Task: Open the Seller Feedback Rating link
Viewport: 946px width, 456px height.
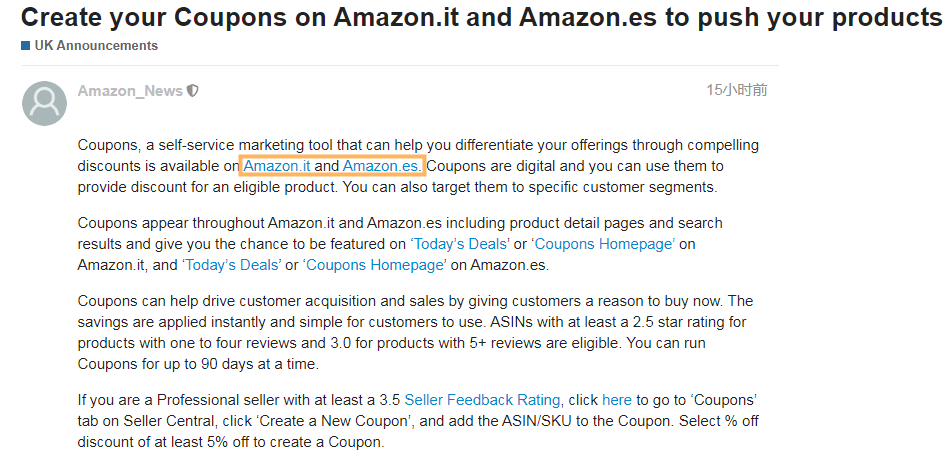Action: pos(483,400)
